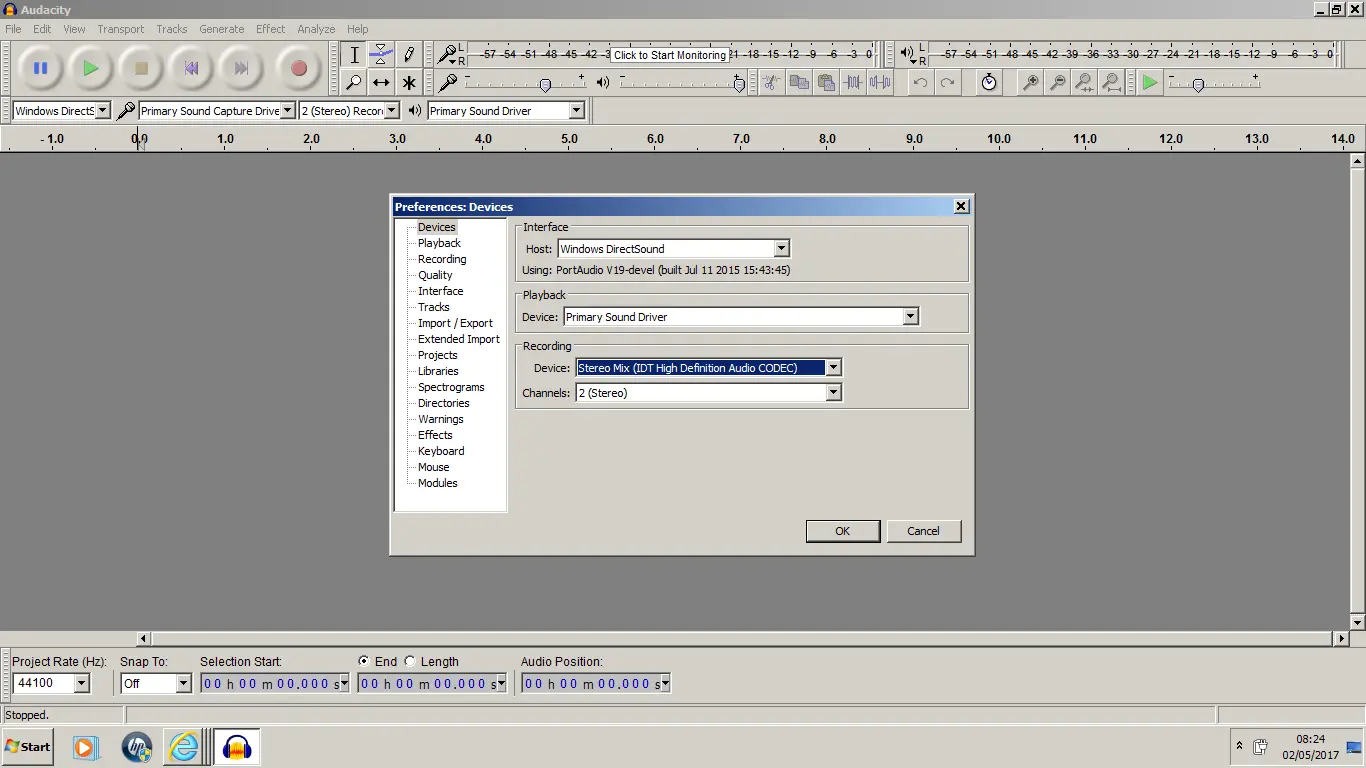1366x768 pixels.
Task: Select the Time Shift tool
Action: click(x=381, y=82)
